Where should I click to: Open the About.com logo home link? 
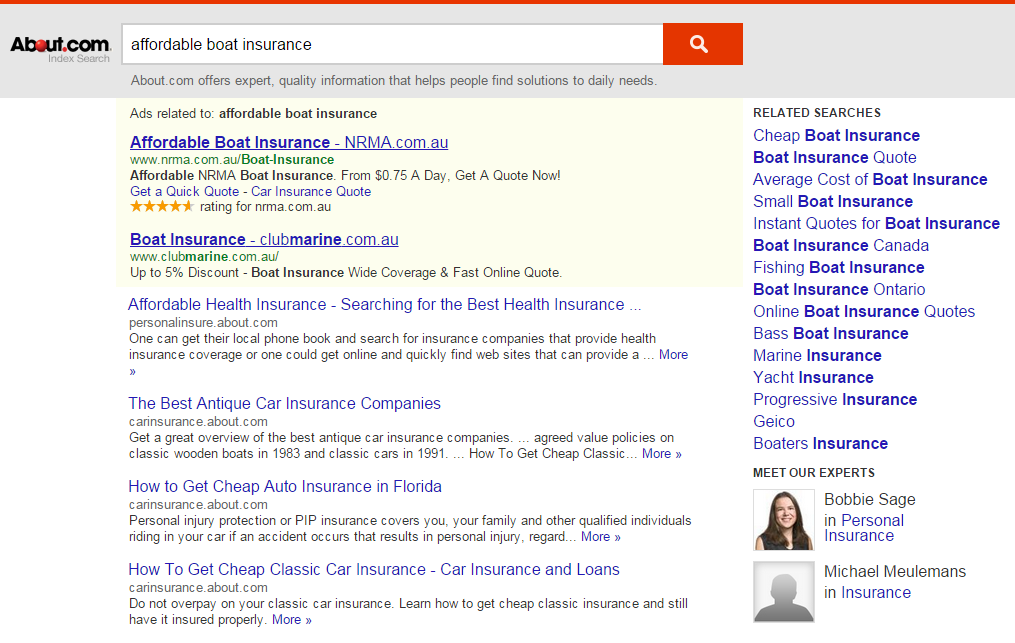tap(60, 48)
